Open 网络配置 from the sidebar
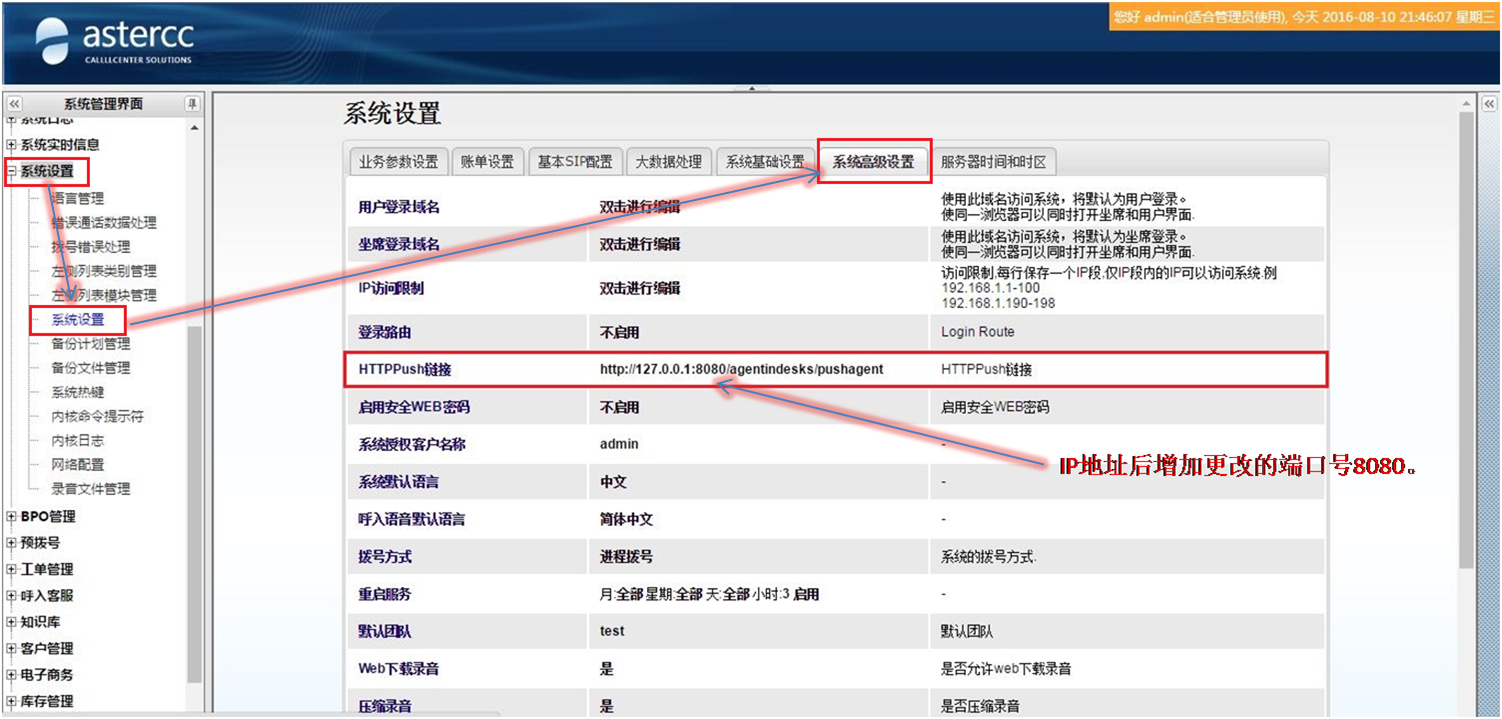The width and height of the screenshot is (1502, 719). (x=78, y=465)
